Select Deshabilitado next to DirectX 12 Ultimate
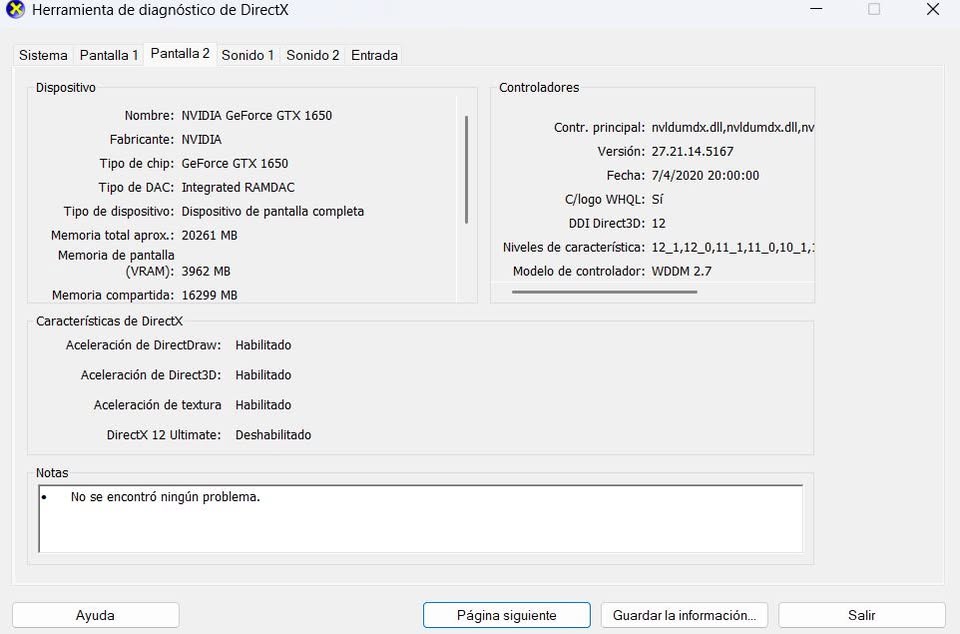Image resolution: width=960 pixels, height=634 pixels. pos(273,435)
